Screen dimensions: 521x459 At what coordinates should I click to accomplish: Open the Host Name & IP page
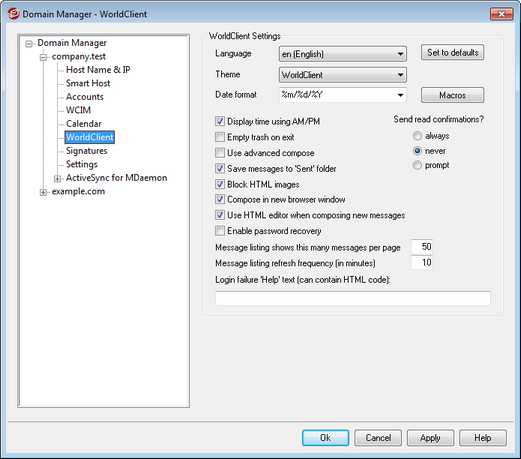tap(98, 70)
